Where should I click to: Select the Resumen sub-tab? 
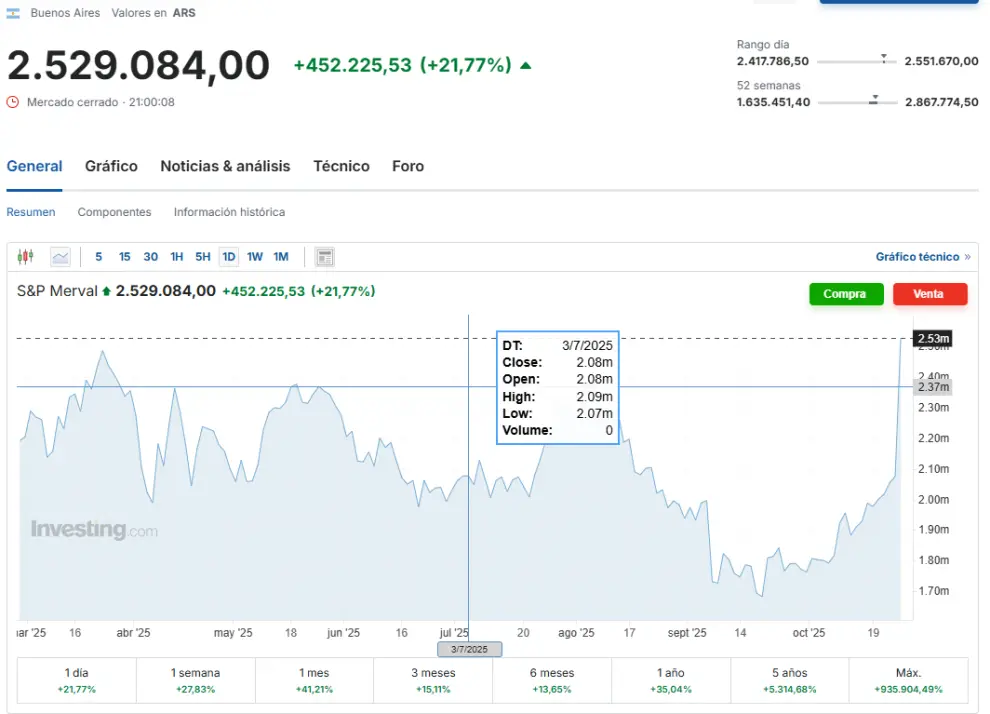(31, 212)
